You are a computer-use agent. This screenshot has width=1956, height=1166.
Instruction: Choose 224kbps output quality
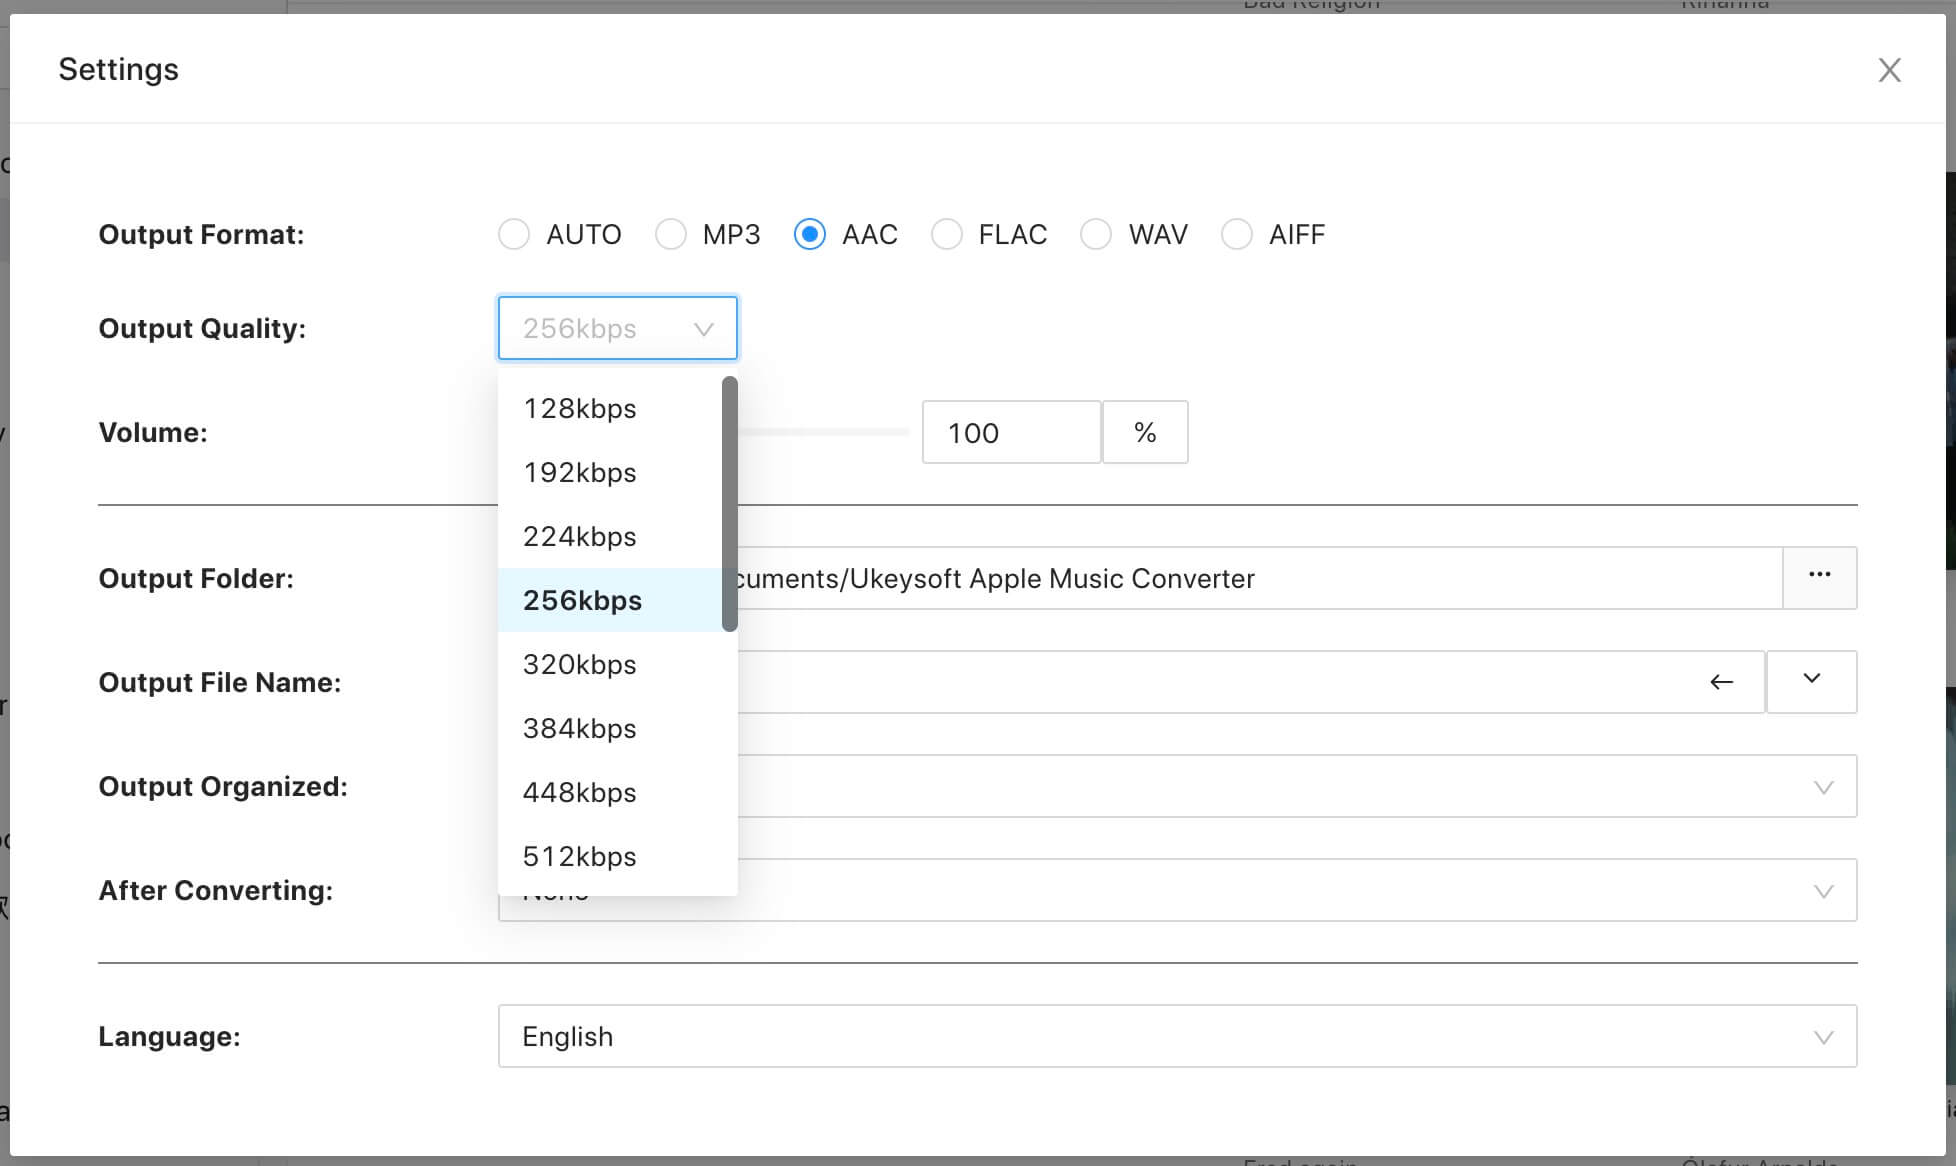[x=577, y=534]
